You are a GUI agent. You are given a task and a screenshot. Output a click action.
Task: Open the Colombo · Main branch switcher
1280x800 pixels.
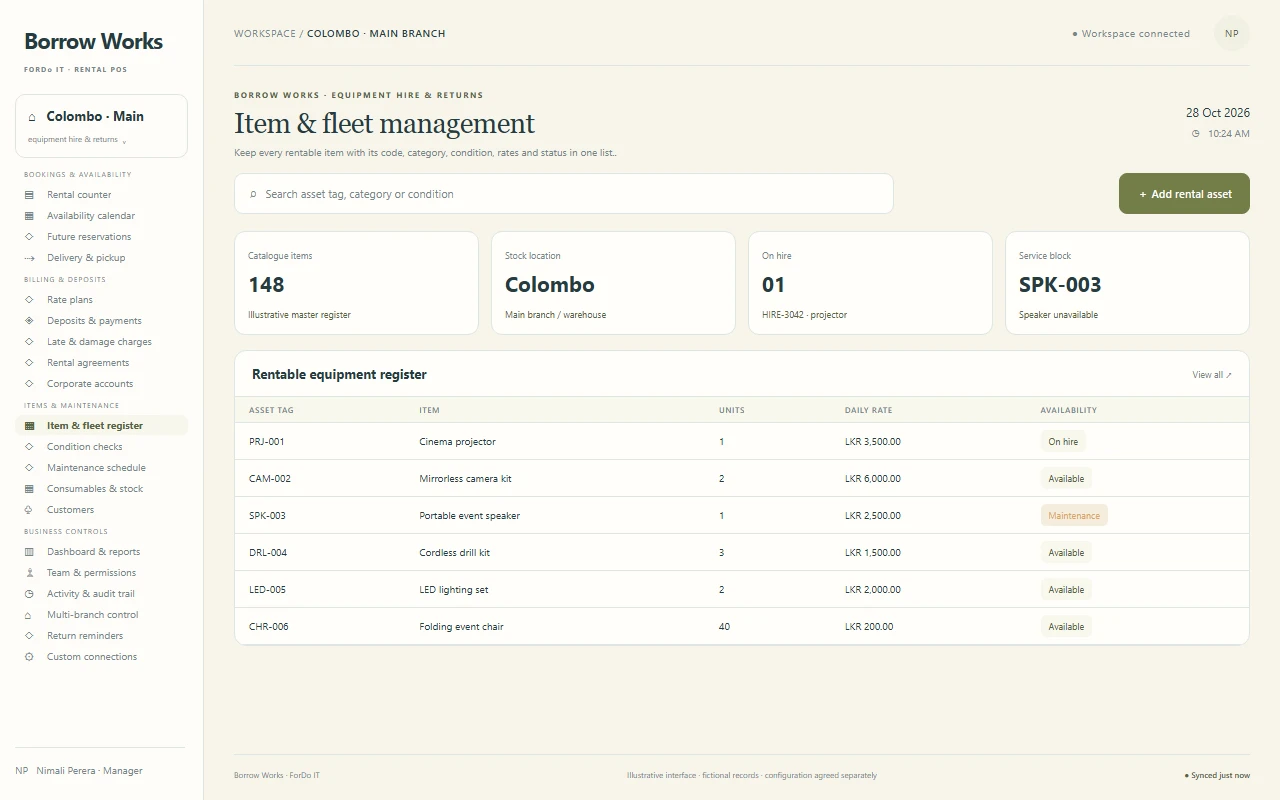coord(101,126)
